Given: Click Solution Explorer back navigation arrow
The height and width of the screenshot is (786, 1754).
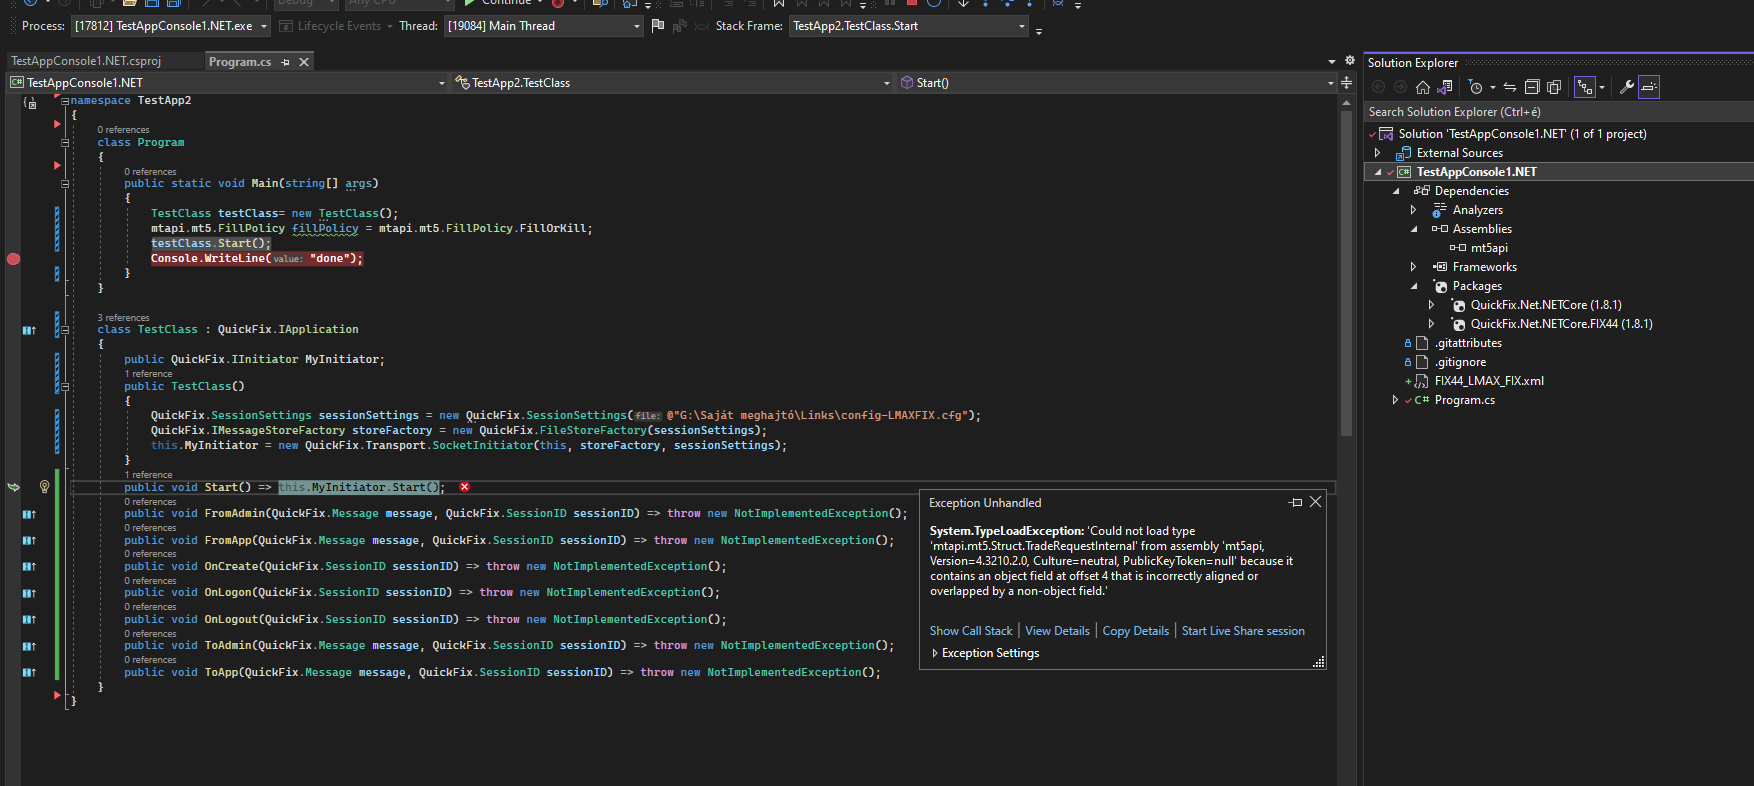Looking at the screenshot, I should tap(1379, 87).
